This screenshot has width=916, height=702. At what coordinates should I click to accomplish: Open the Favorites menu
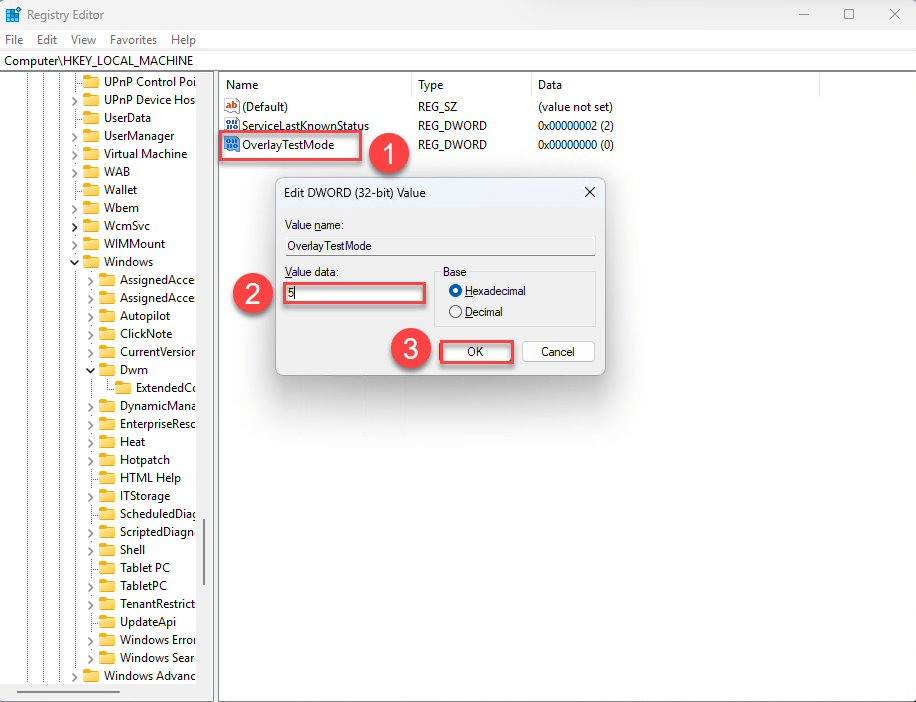click(133, 40)
